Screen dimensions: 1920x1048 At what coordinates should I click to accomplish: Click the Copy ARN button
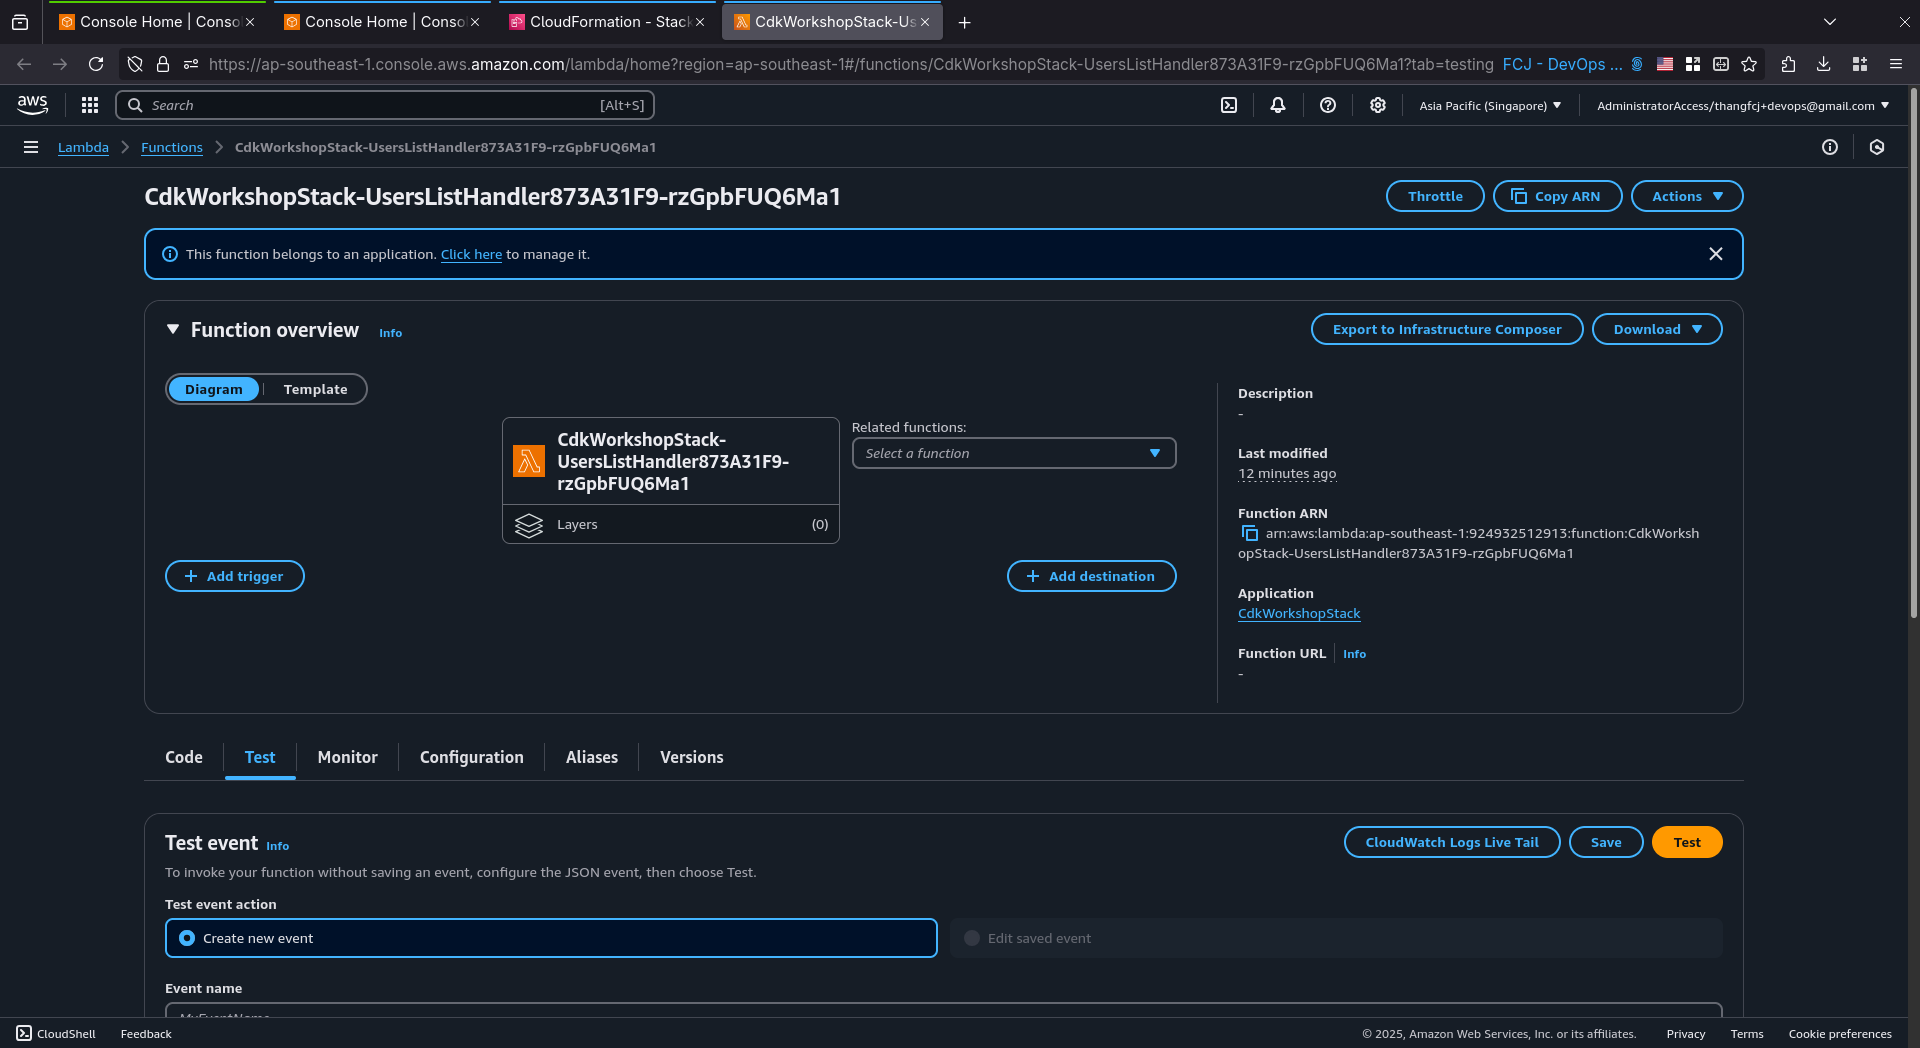[x=1558, y=196]
